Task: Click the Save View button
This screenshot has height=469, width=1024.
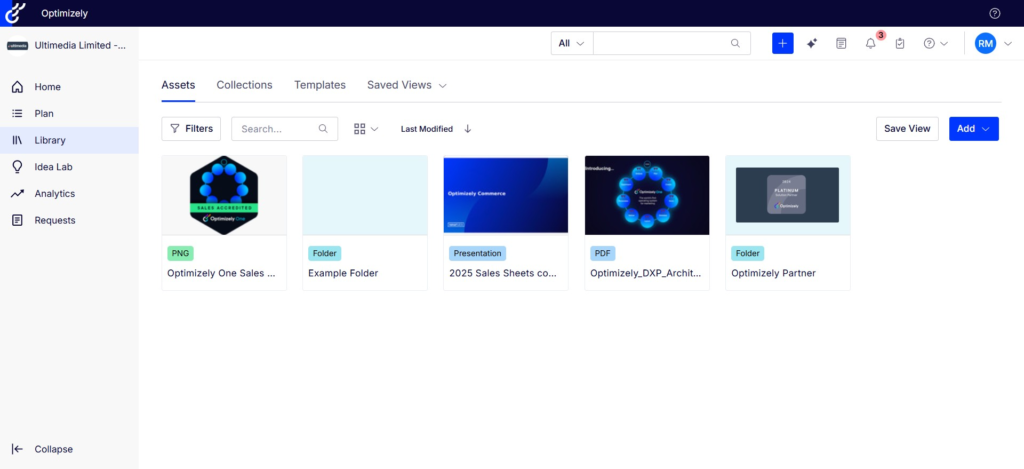Action: click(907, 129)
